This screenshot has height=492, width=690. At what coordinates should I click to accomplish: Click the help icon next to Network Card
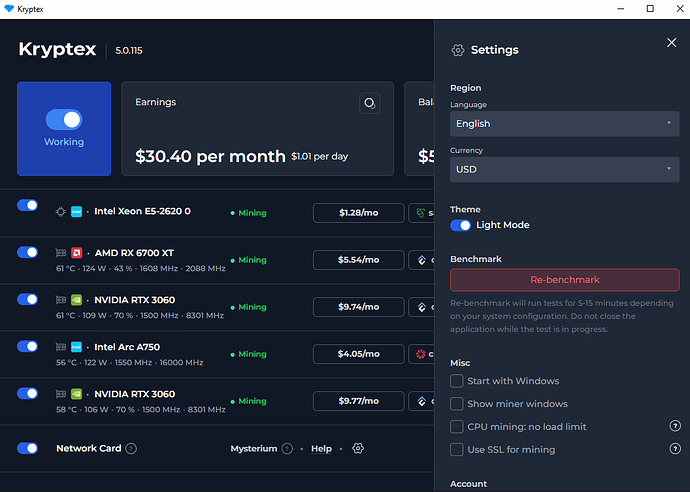tap(131, 448)
